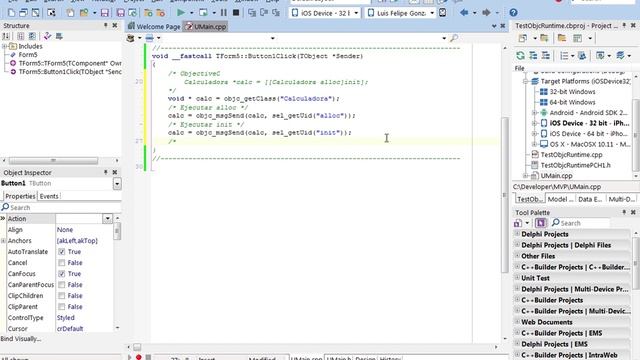The image size is (640, 360).
Task: Click the Structure panel sort alphabetically icon
Action: coord(6,36)
